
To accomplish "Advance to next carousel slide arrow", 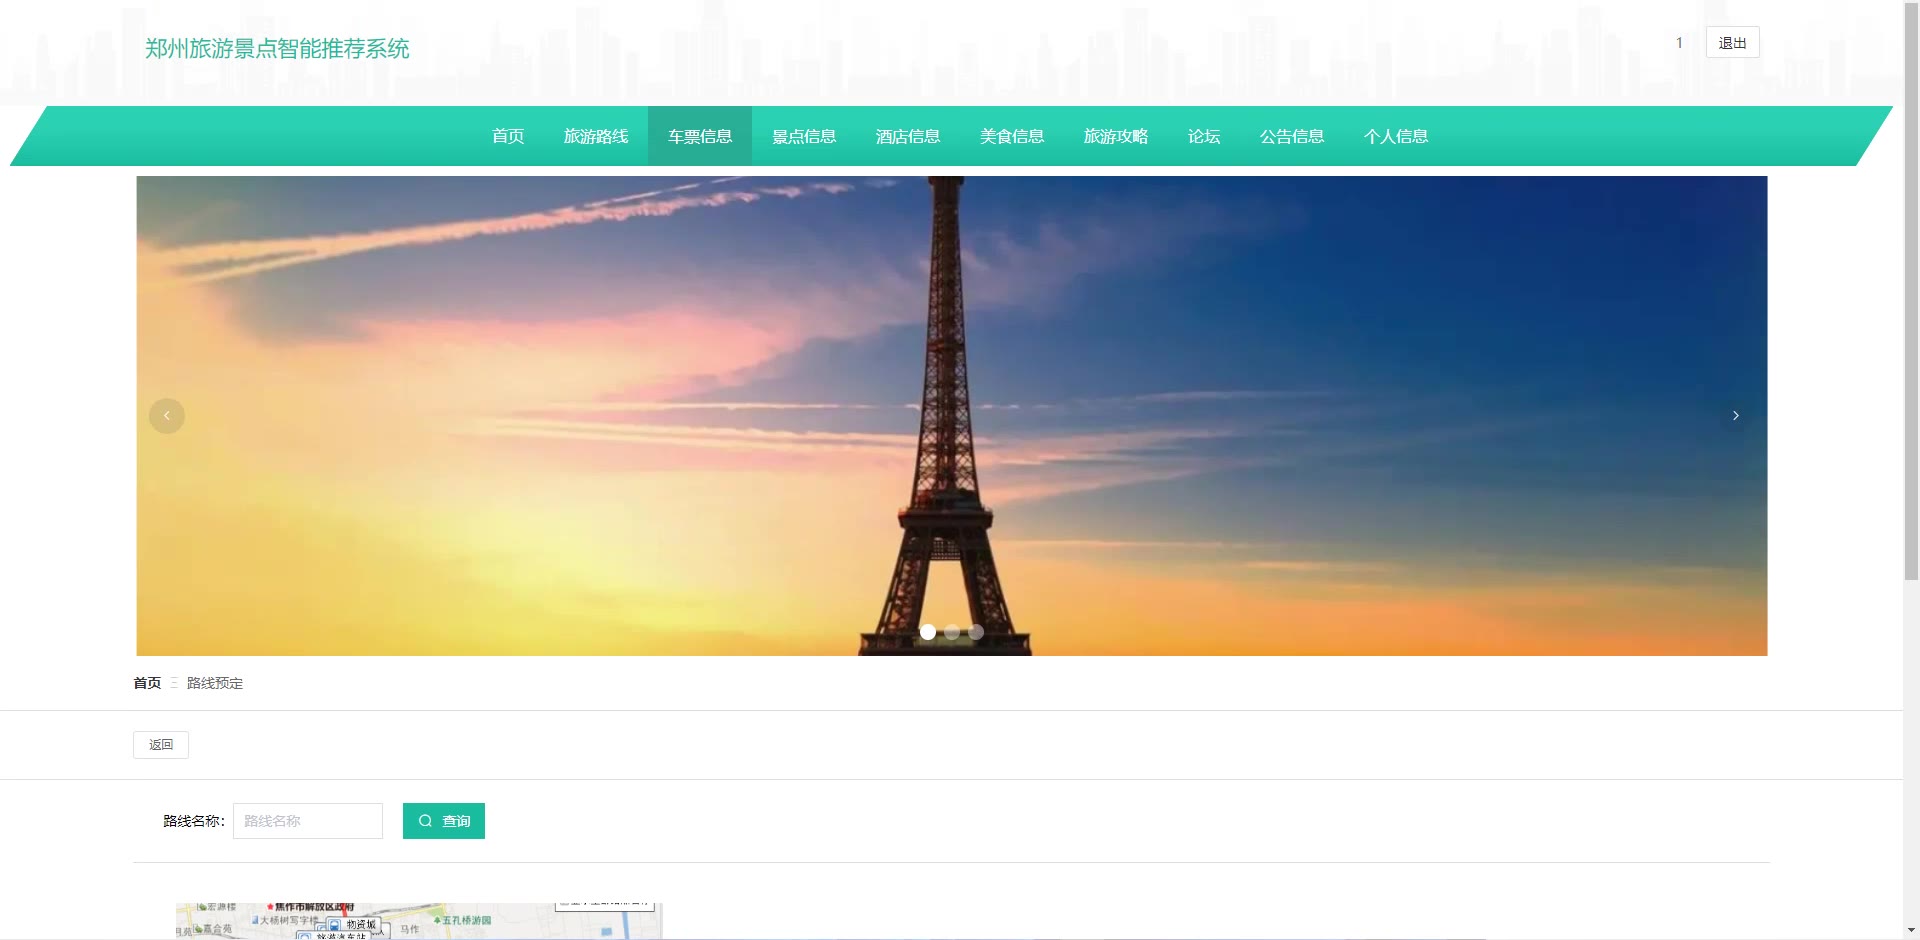I will pos(1736,416).
